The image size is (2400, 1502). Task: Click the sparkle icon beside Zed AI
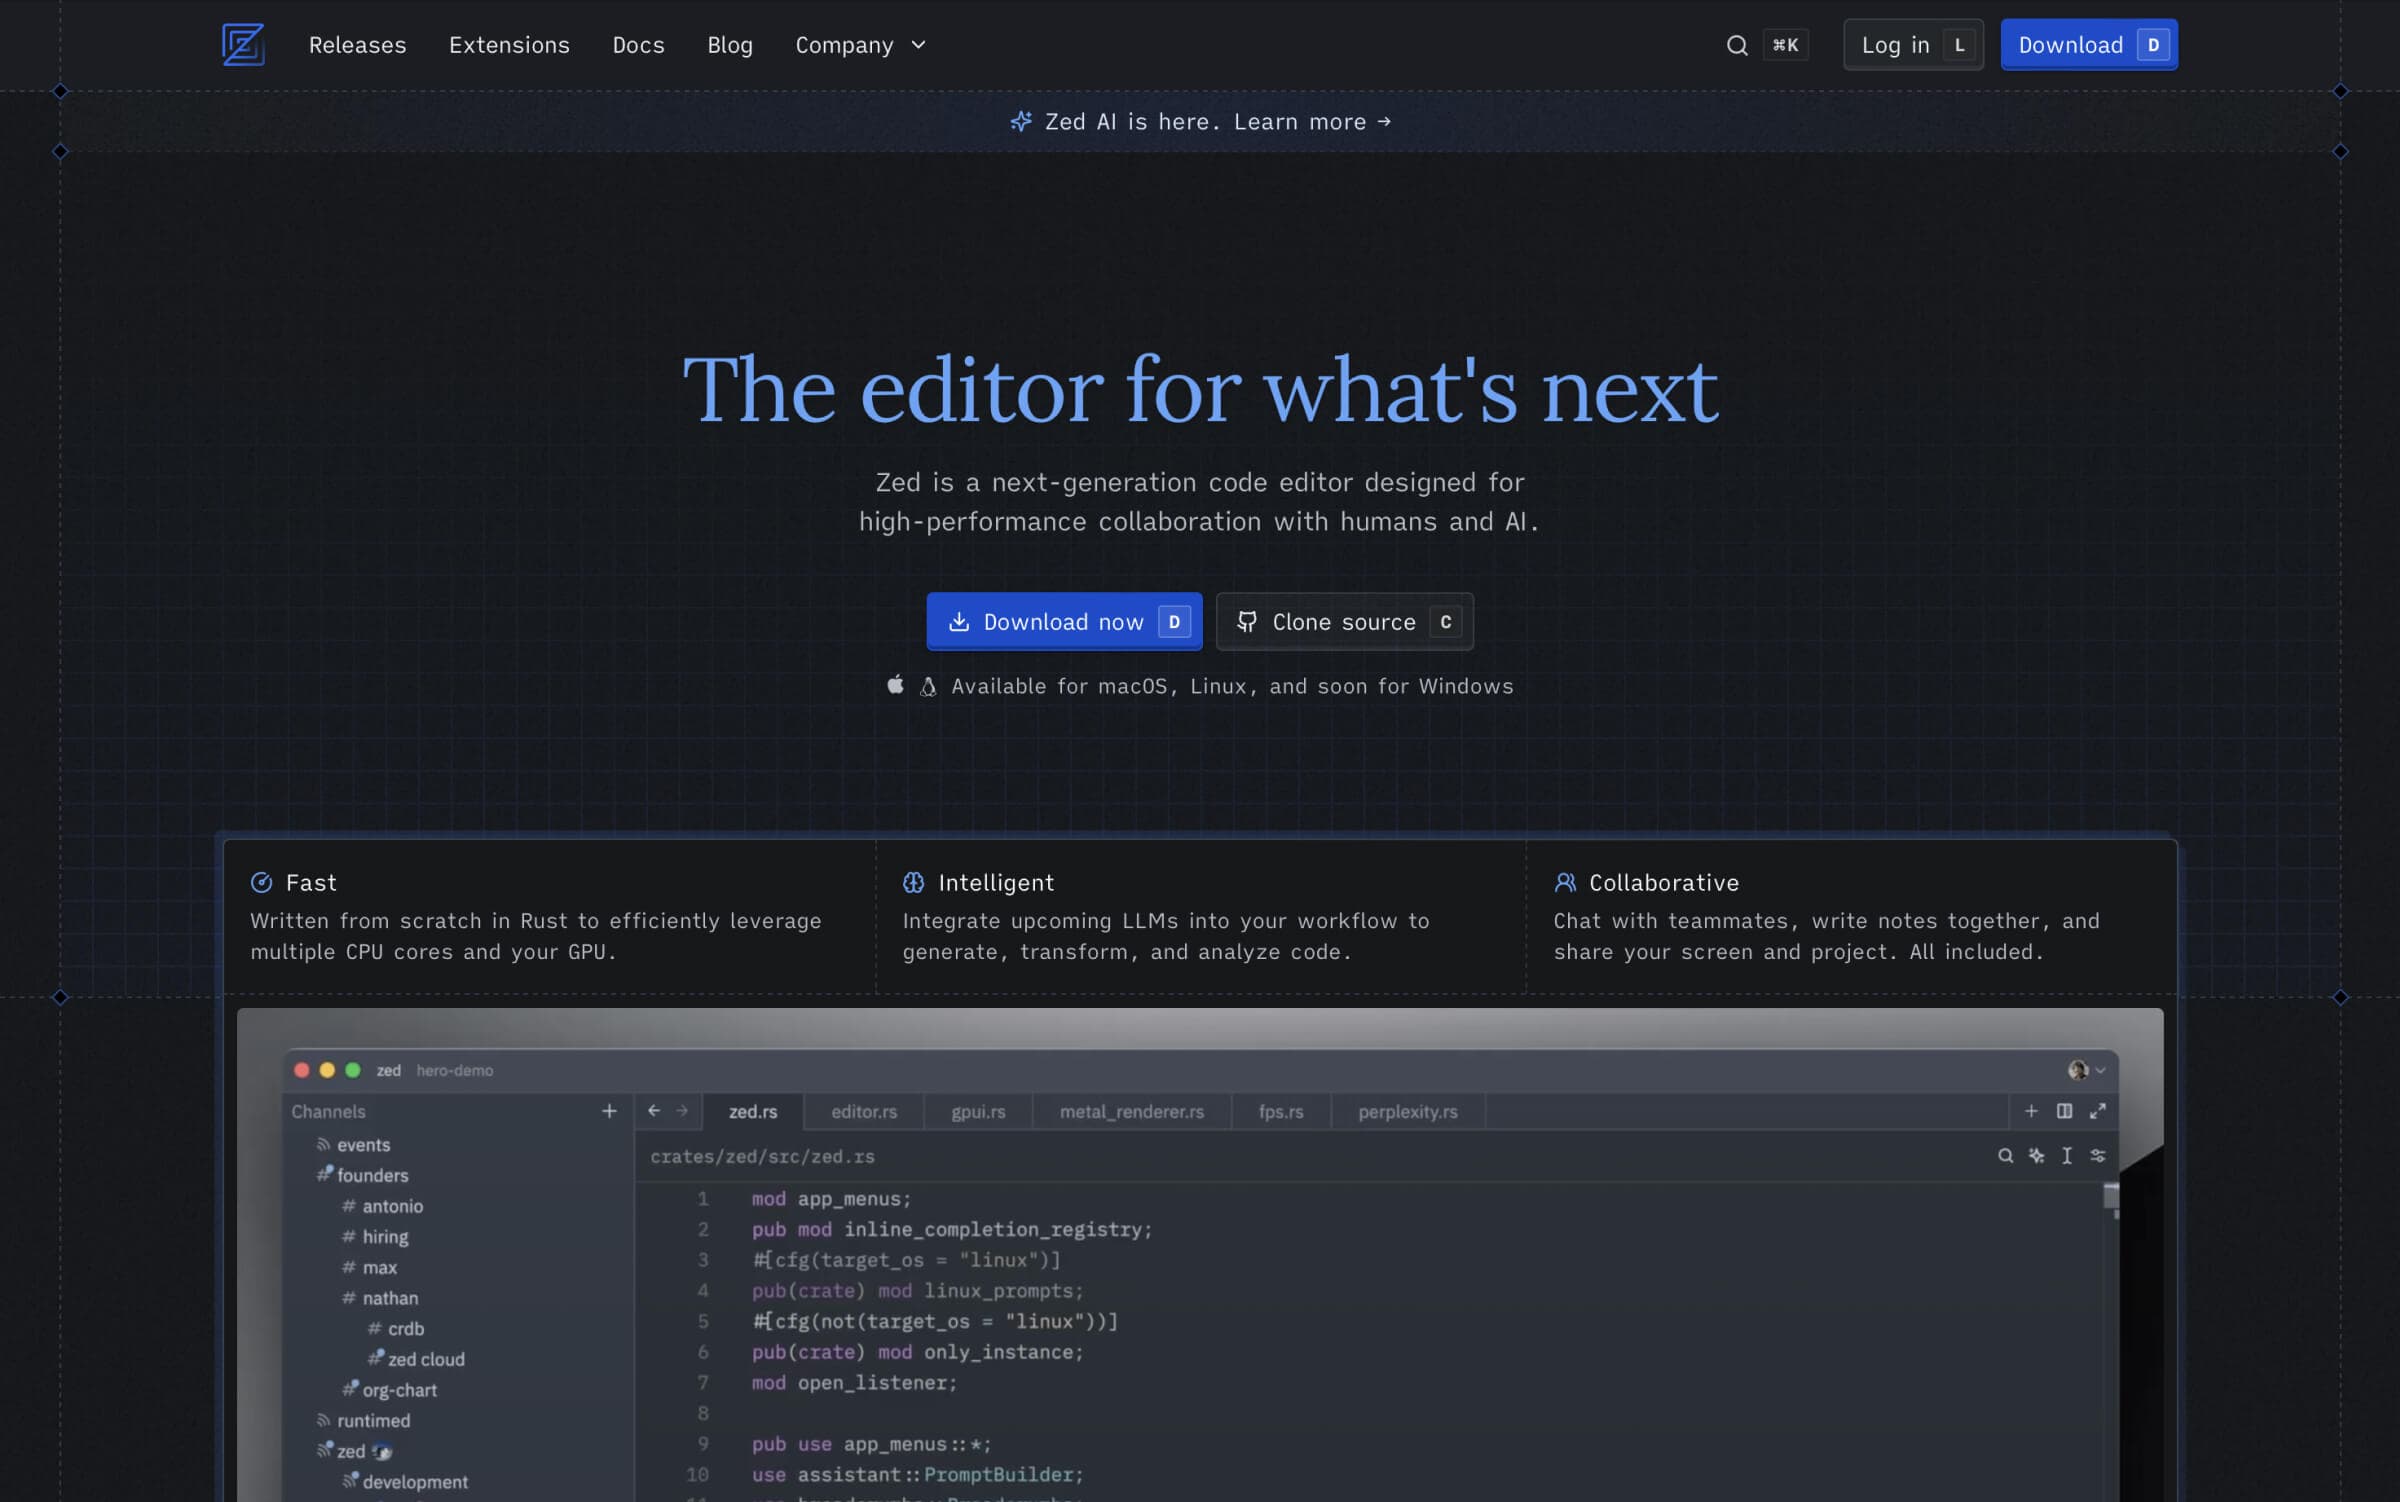(1021, 122)
